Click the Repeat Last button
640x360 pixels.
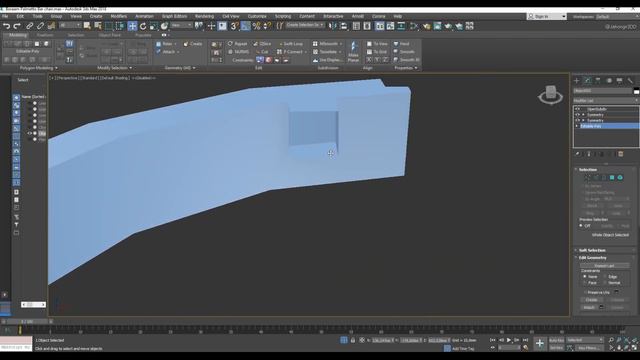(x=604, y=266)
